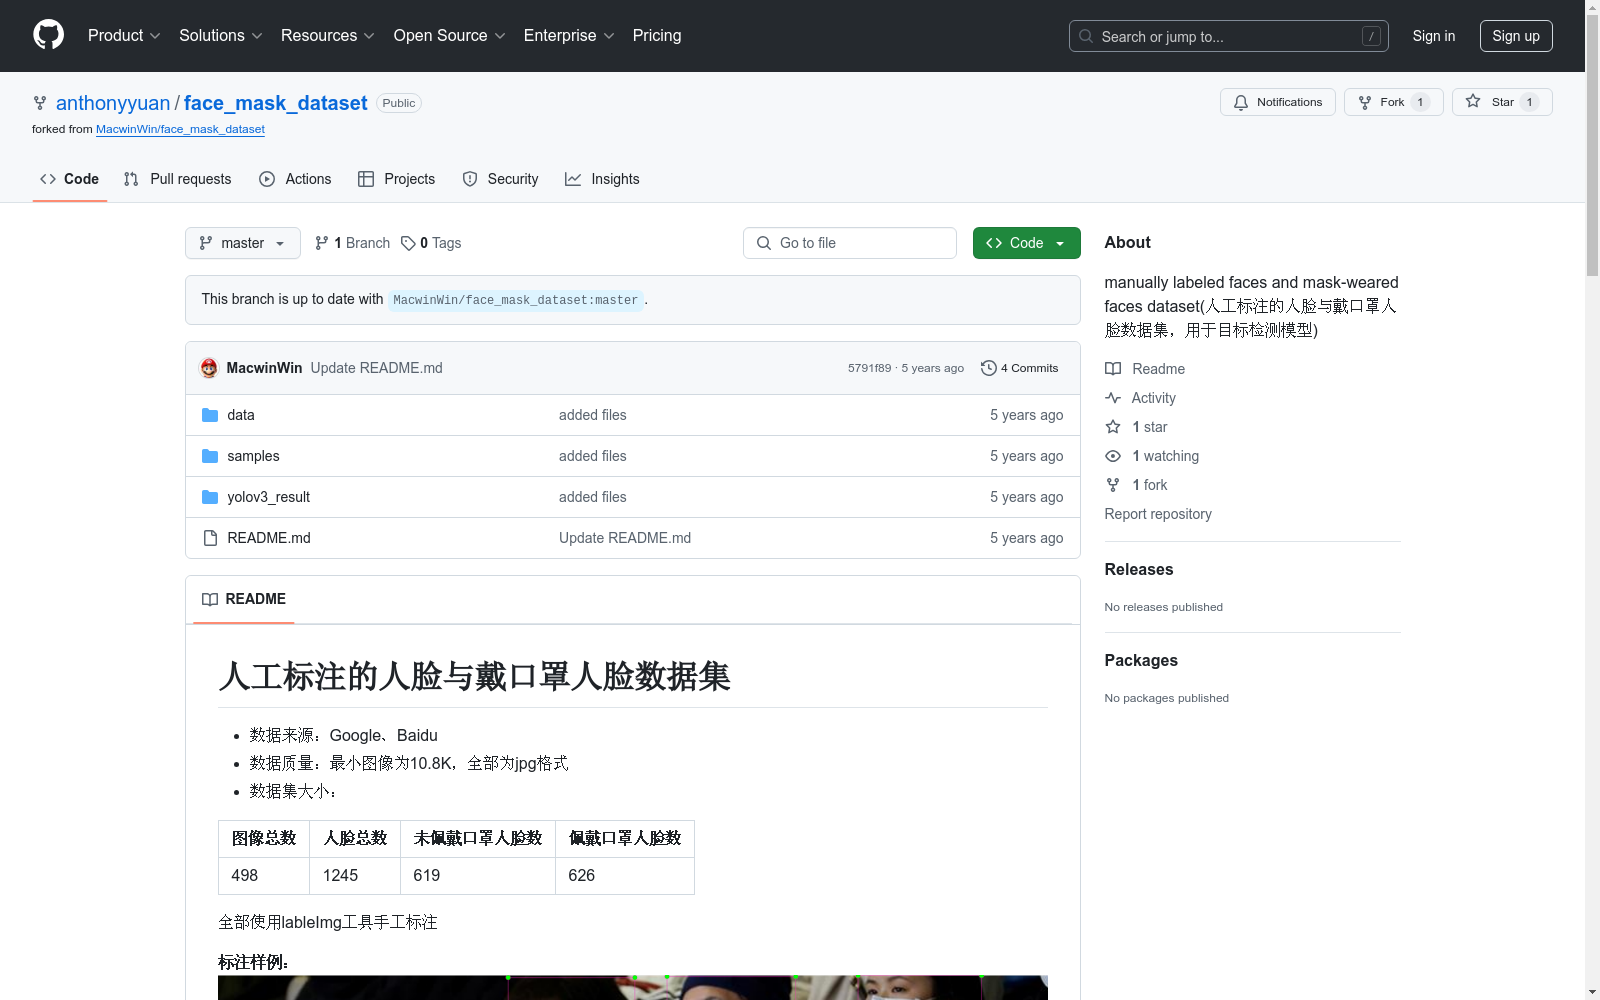Focus the Search or jump to field
Screen dimensions: 1600x1000
point(1229,36)
